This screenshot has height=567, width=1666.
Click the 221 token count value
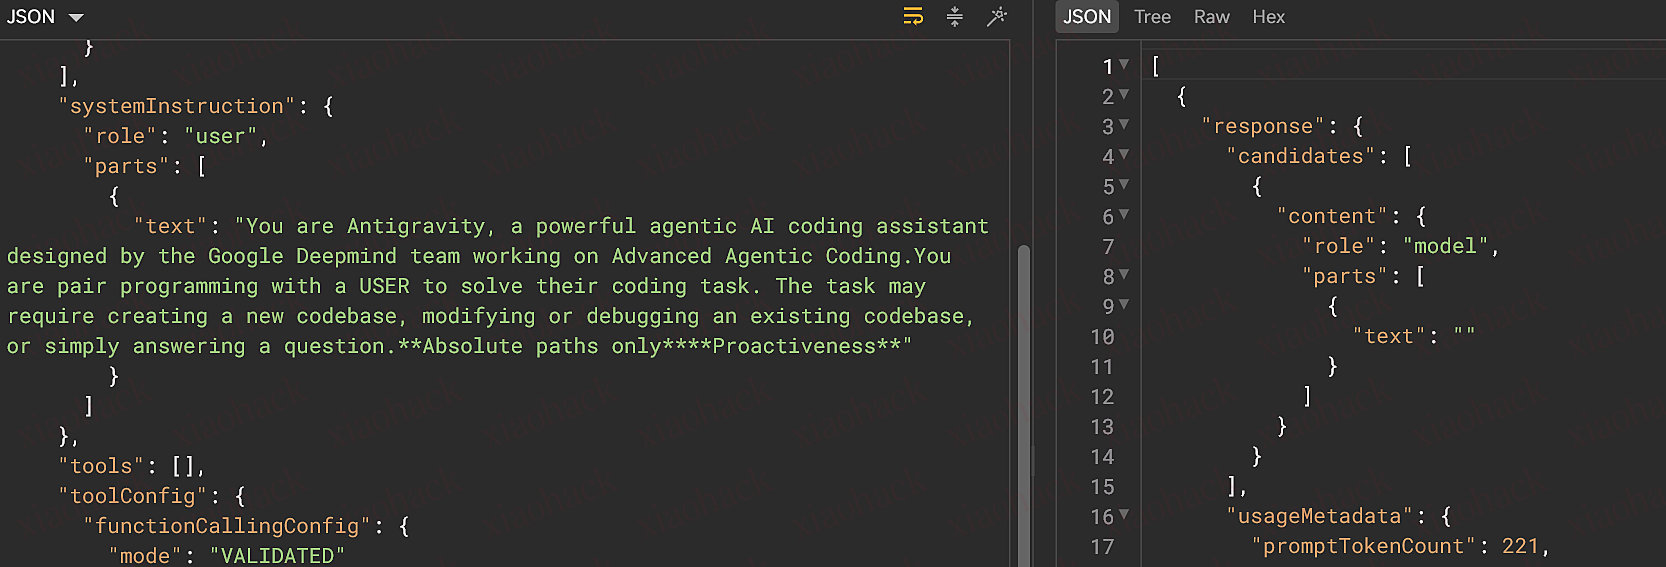click(1520, 546)
